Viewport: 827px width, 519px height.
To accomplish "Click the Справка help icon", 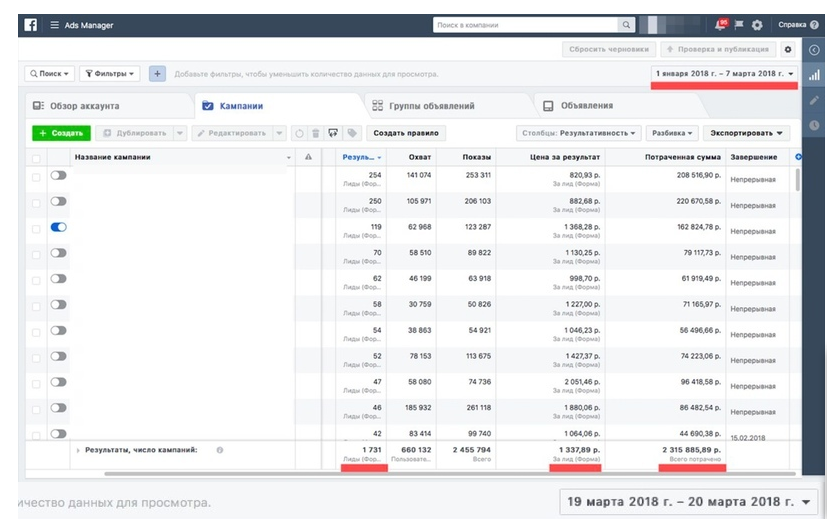I will (x=814, y=25).
